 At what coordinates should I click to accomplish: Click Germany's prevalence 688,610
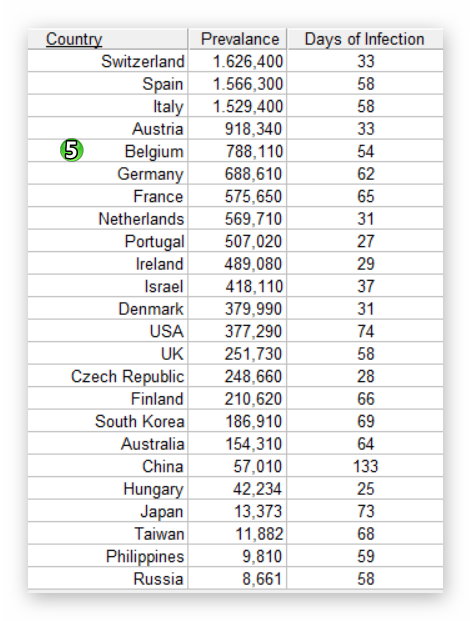(x=254, y=174)
